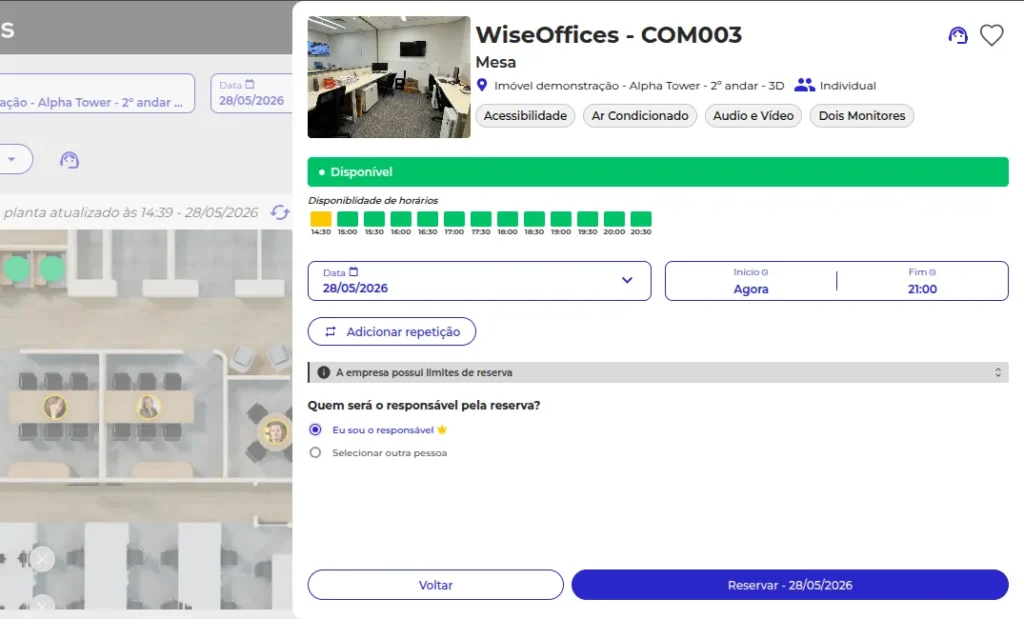Image resolution: width=1024 pixels, height=619 pixels.
Task: Click the headset icon in the background map toolbar
Action: [69, 160]
